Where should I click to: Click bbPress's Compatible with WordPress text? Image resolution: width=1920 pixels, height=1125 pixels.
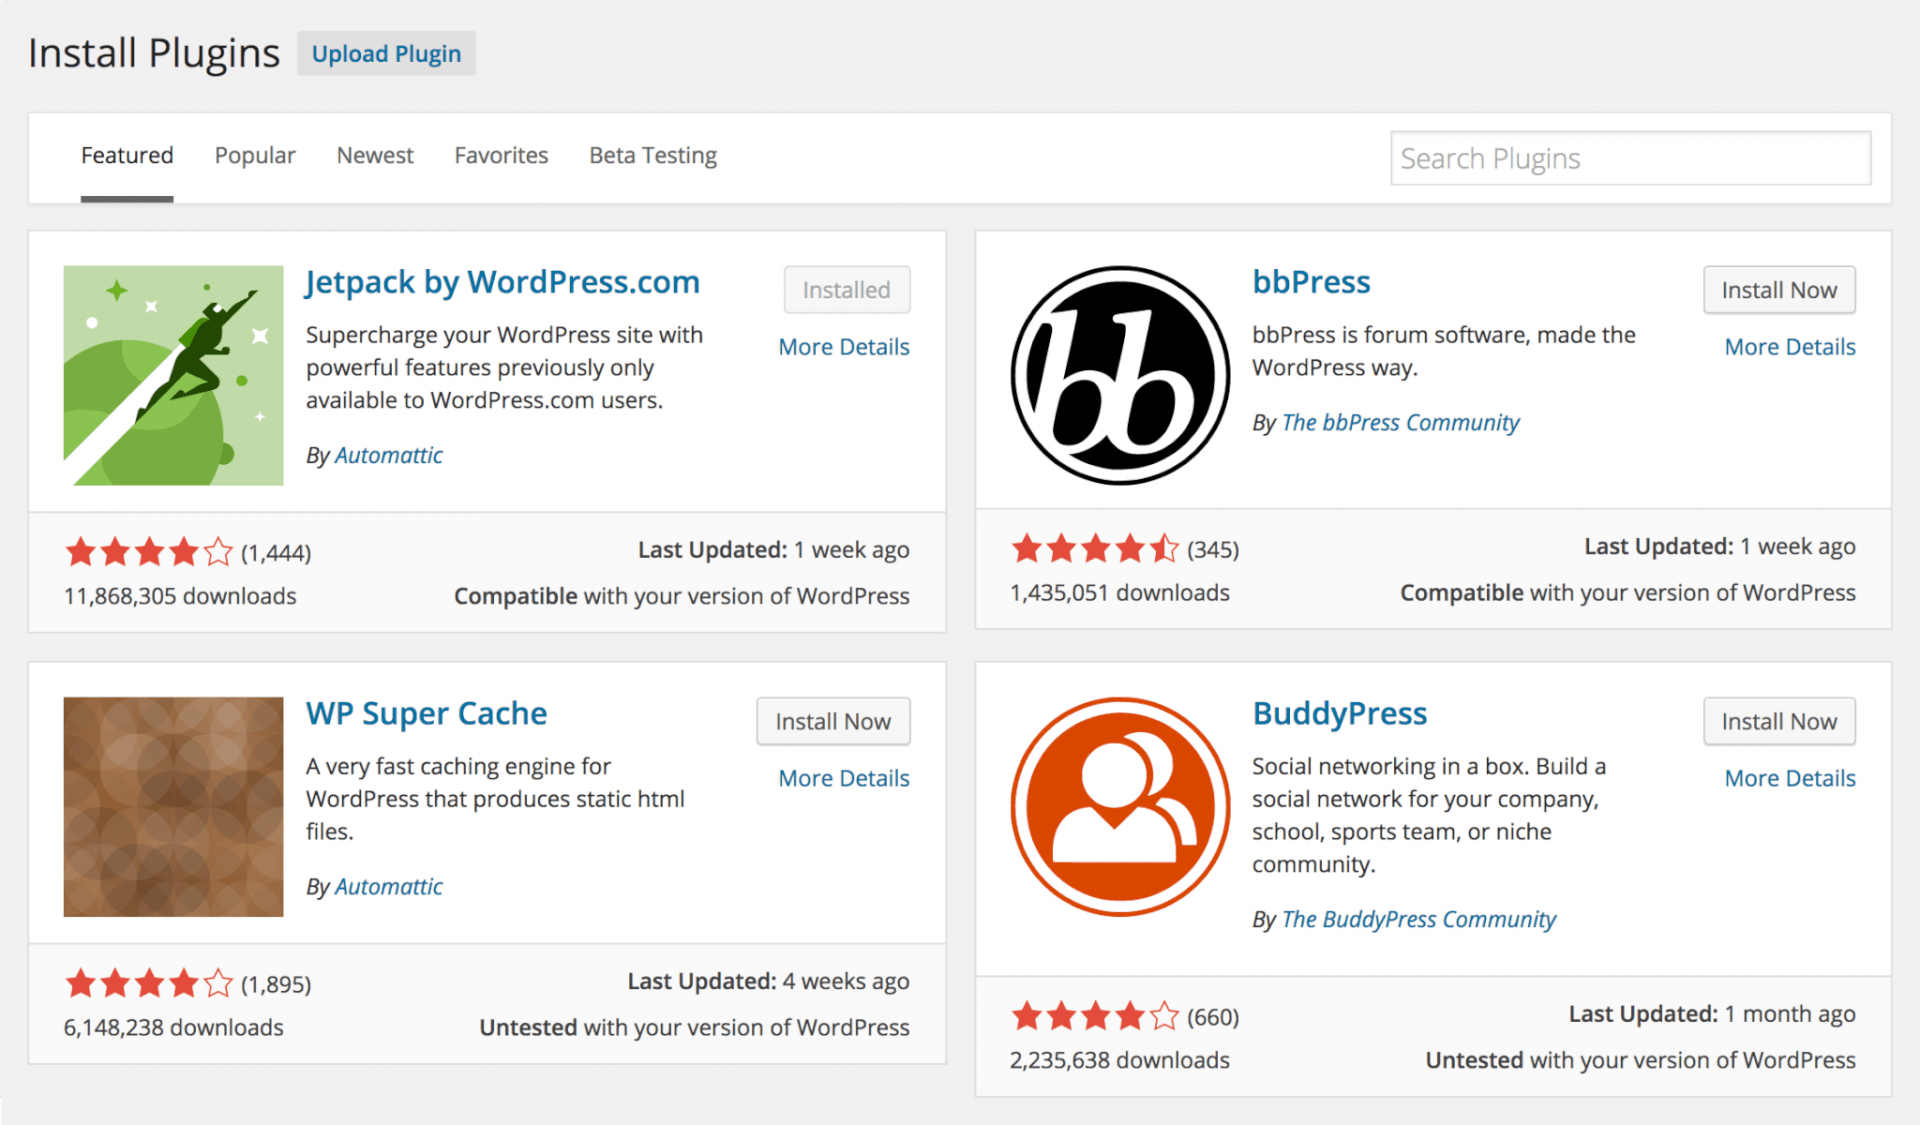click(1627, 593)
